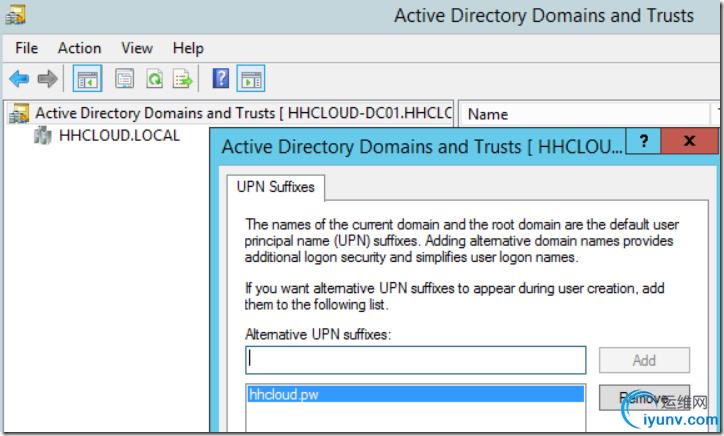
Task: Toggle Show/Hide Action Pane icon
Action: coord(251,79)
